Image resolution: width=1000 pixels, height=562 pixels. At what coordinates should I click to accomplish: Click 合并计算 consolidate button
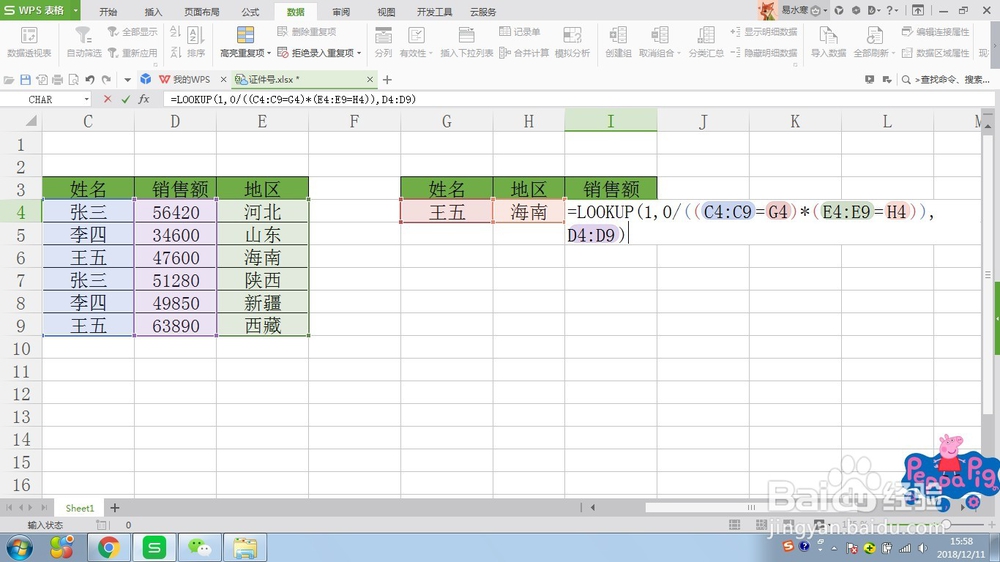tap(524, 53)
